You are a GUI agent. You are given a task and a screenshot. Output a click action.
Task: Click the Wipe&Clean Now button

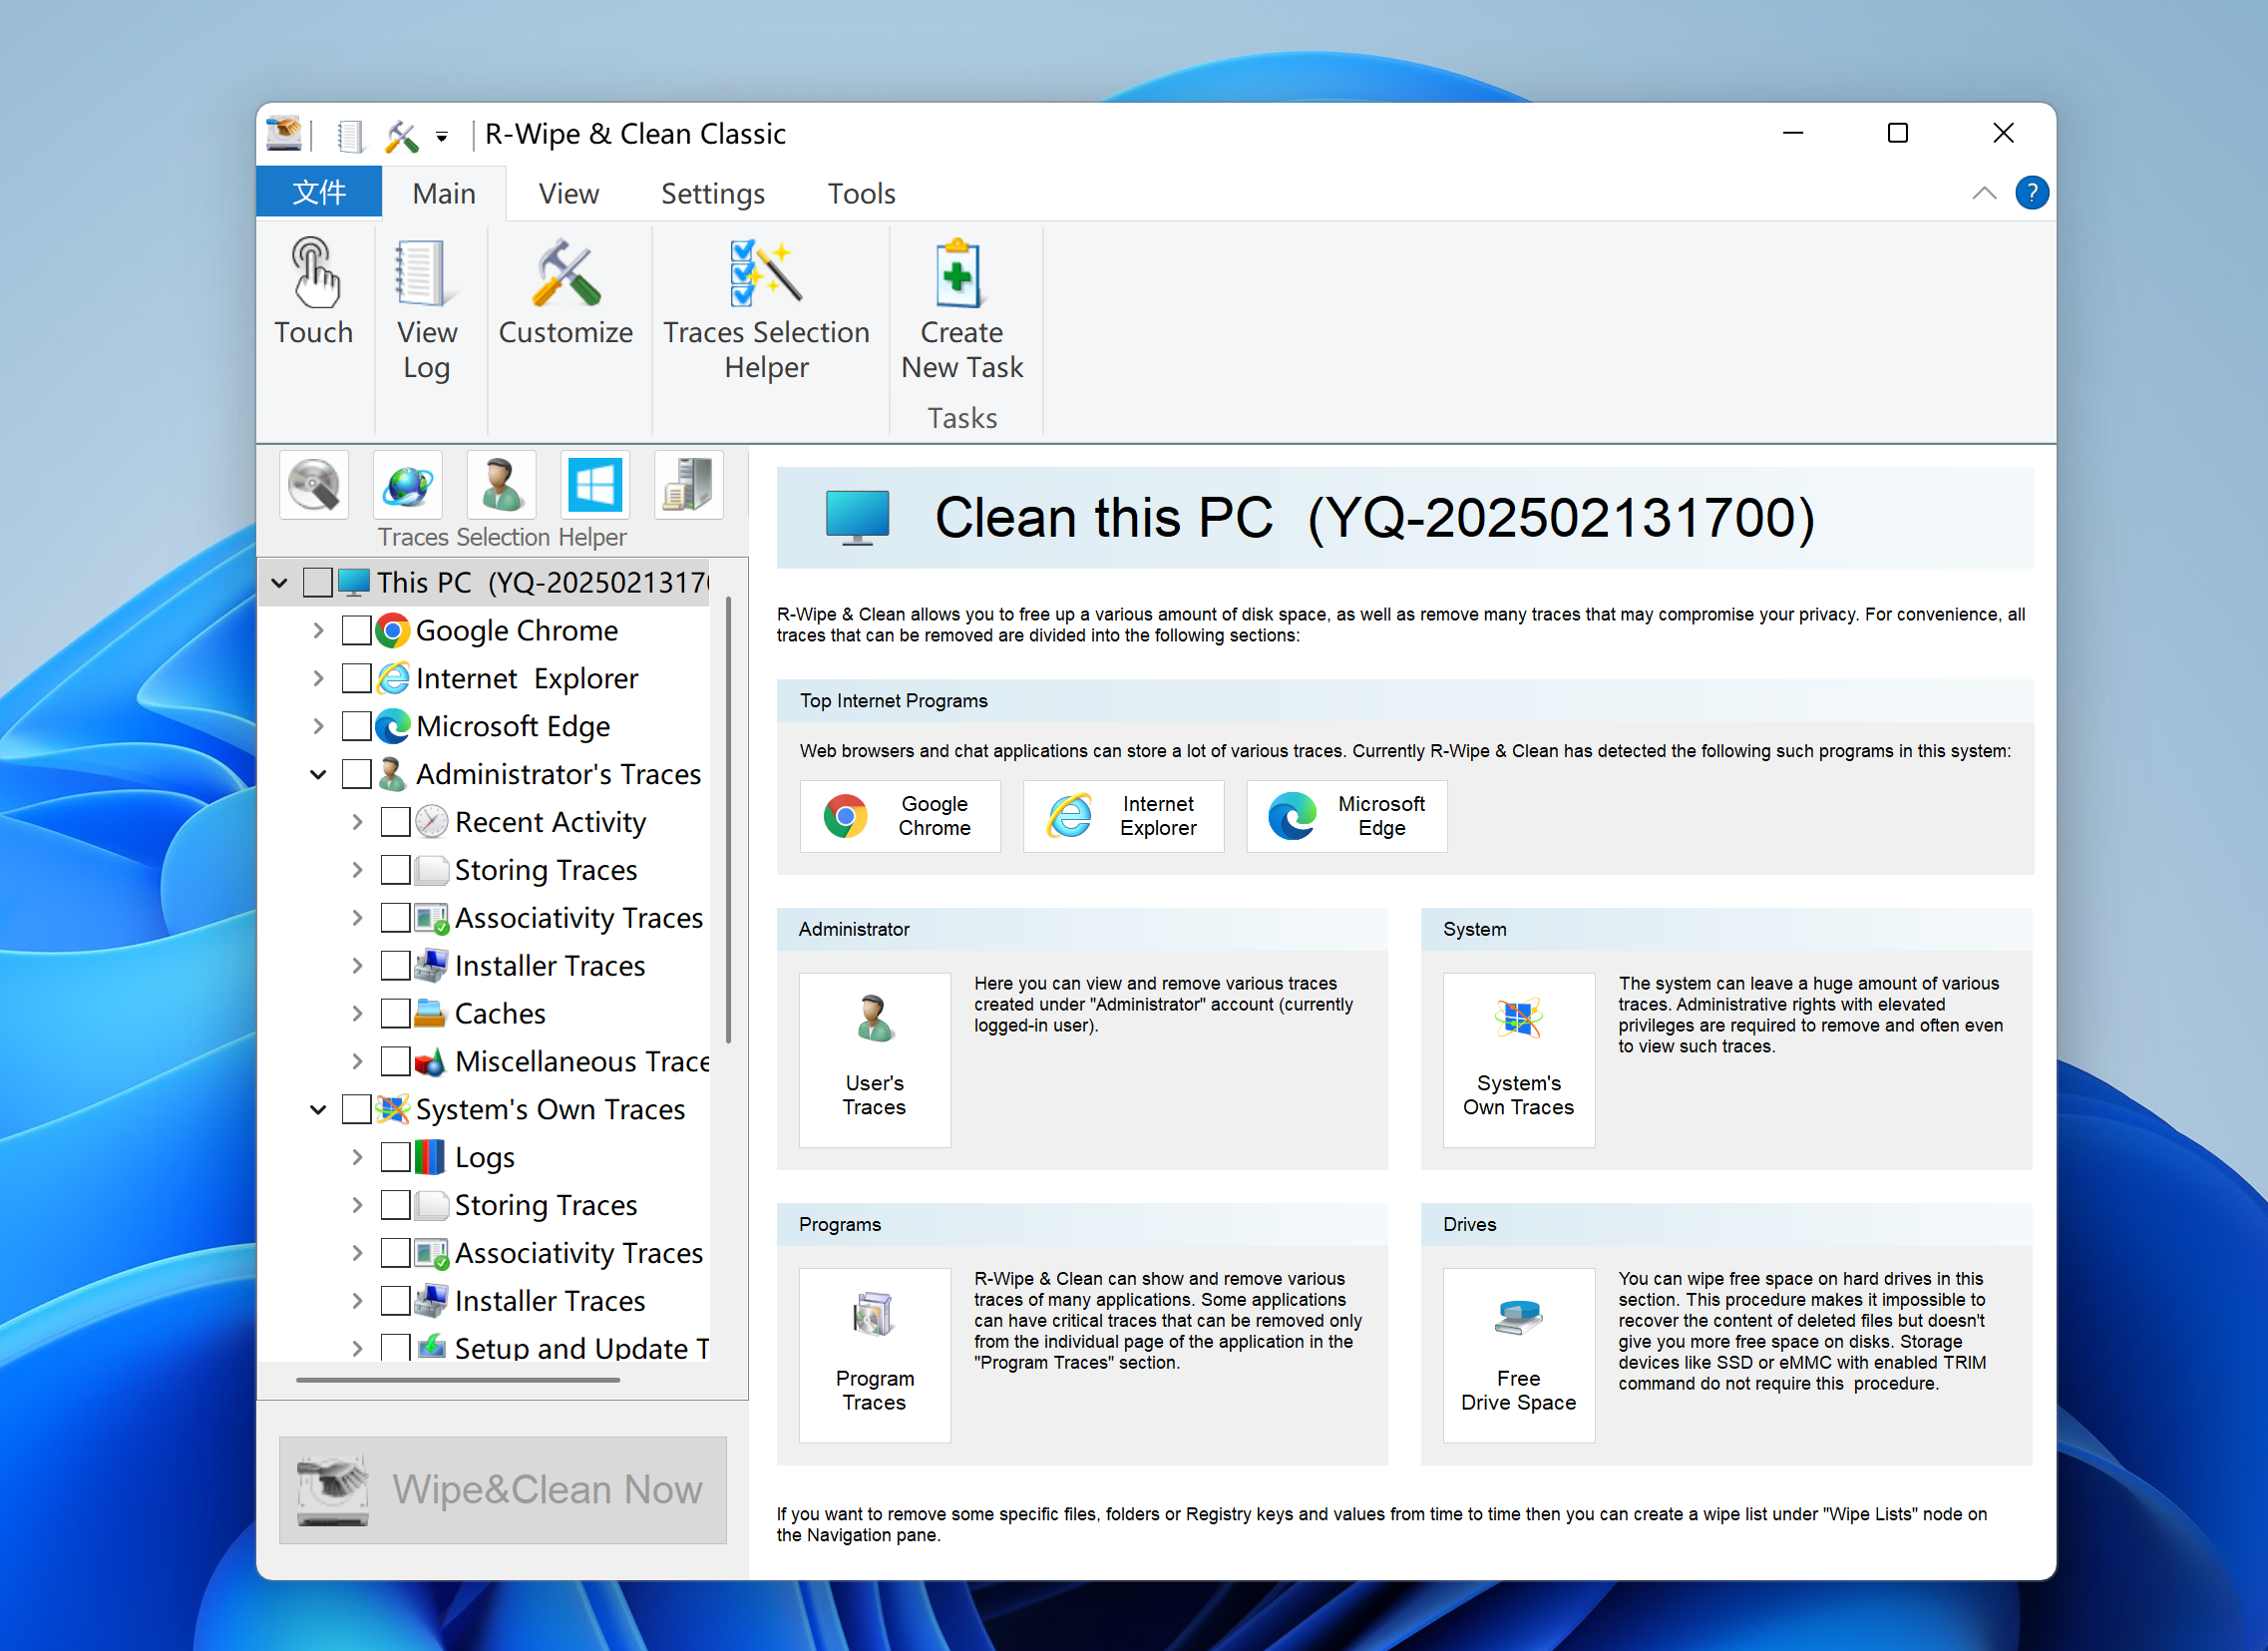pyautogui.click(x=503, y=1490)
